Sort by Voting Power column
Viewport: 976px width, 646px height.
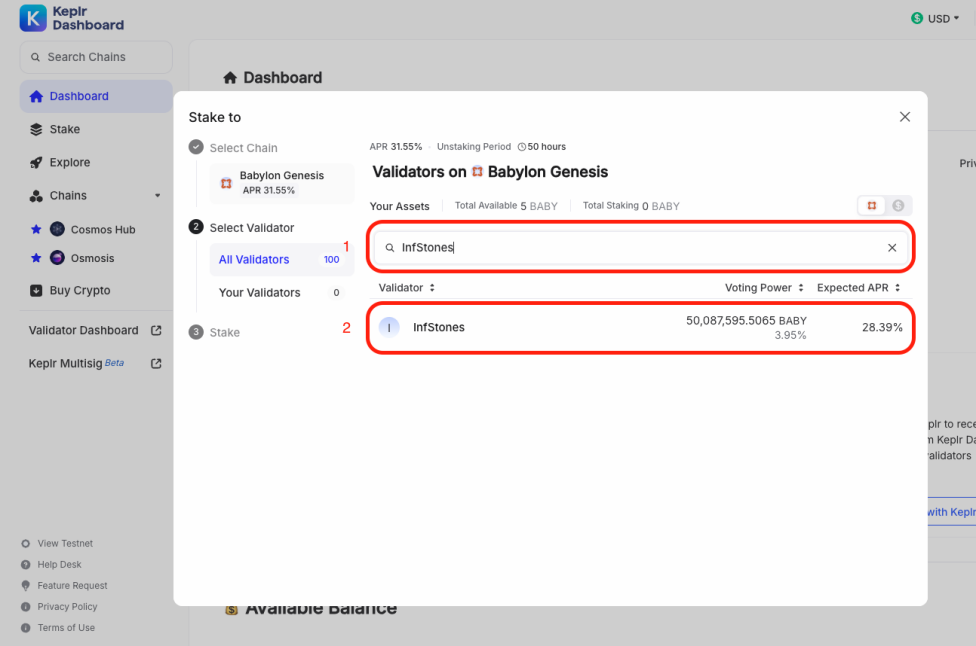(764, 288)
